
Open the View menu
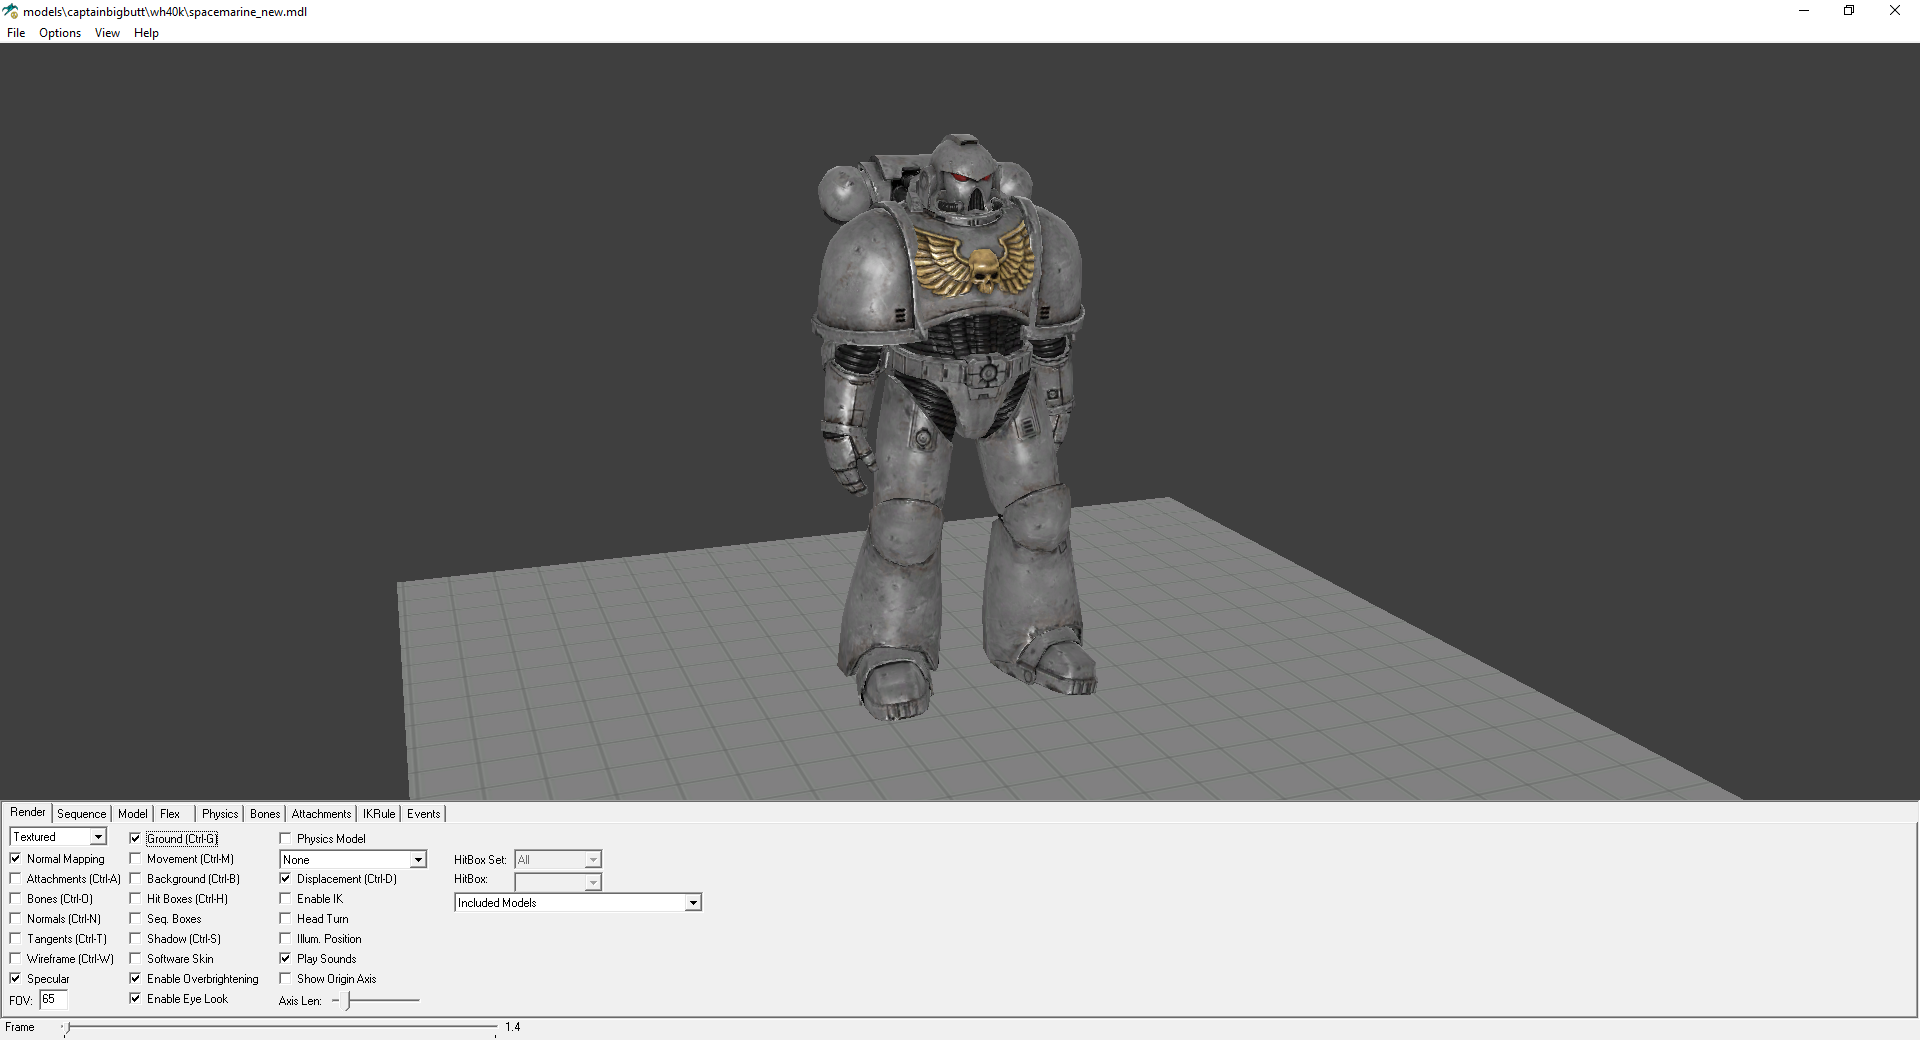(107, 33)
